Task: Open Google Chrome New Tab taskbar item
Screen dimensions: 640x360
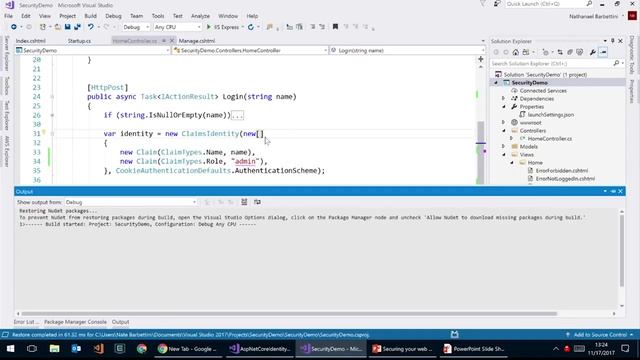Action: [188, 349]
